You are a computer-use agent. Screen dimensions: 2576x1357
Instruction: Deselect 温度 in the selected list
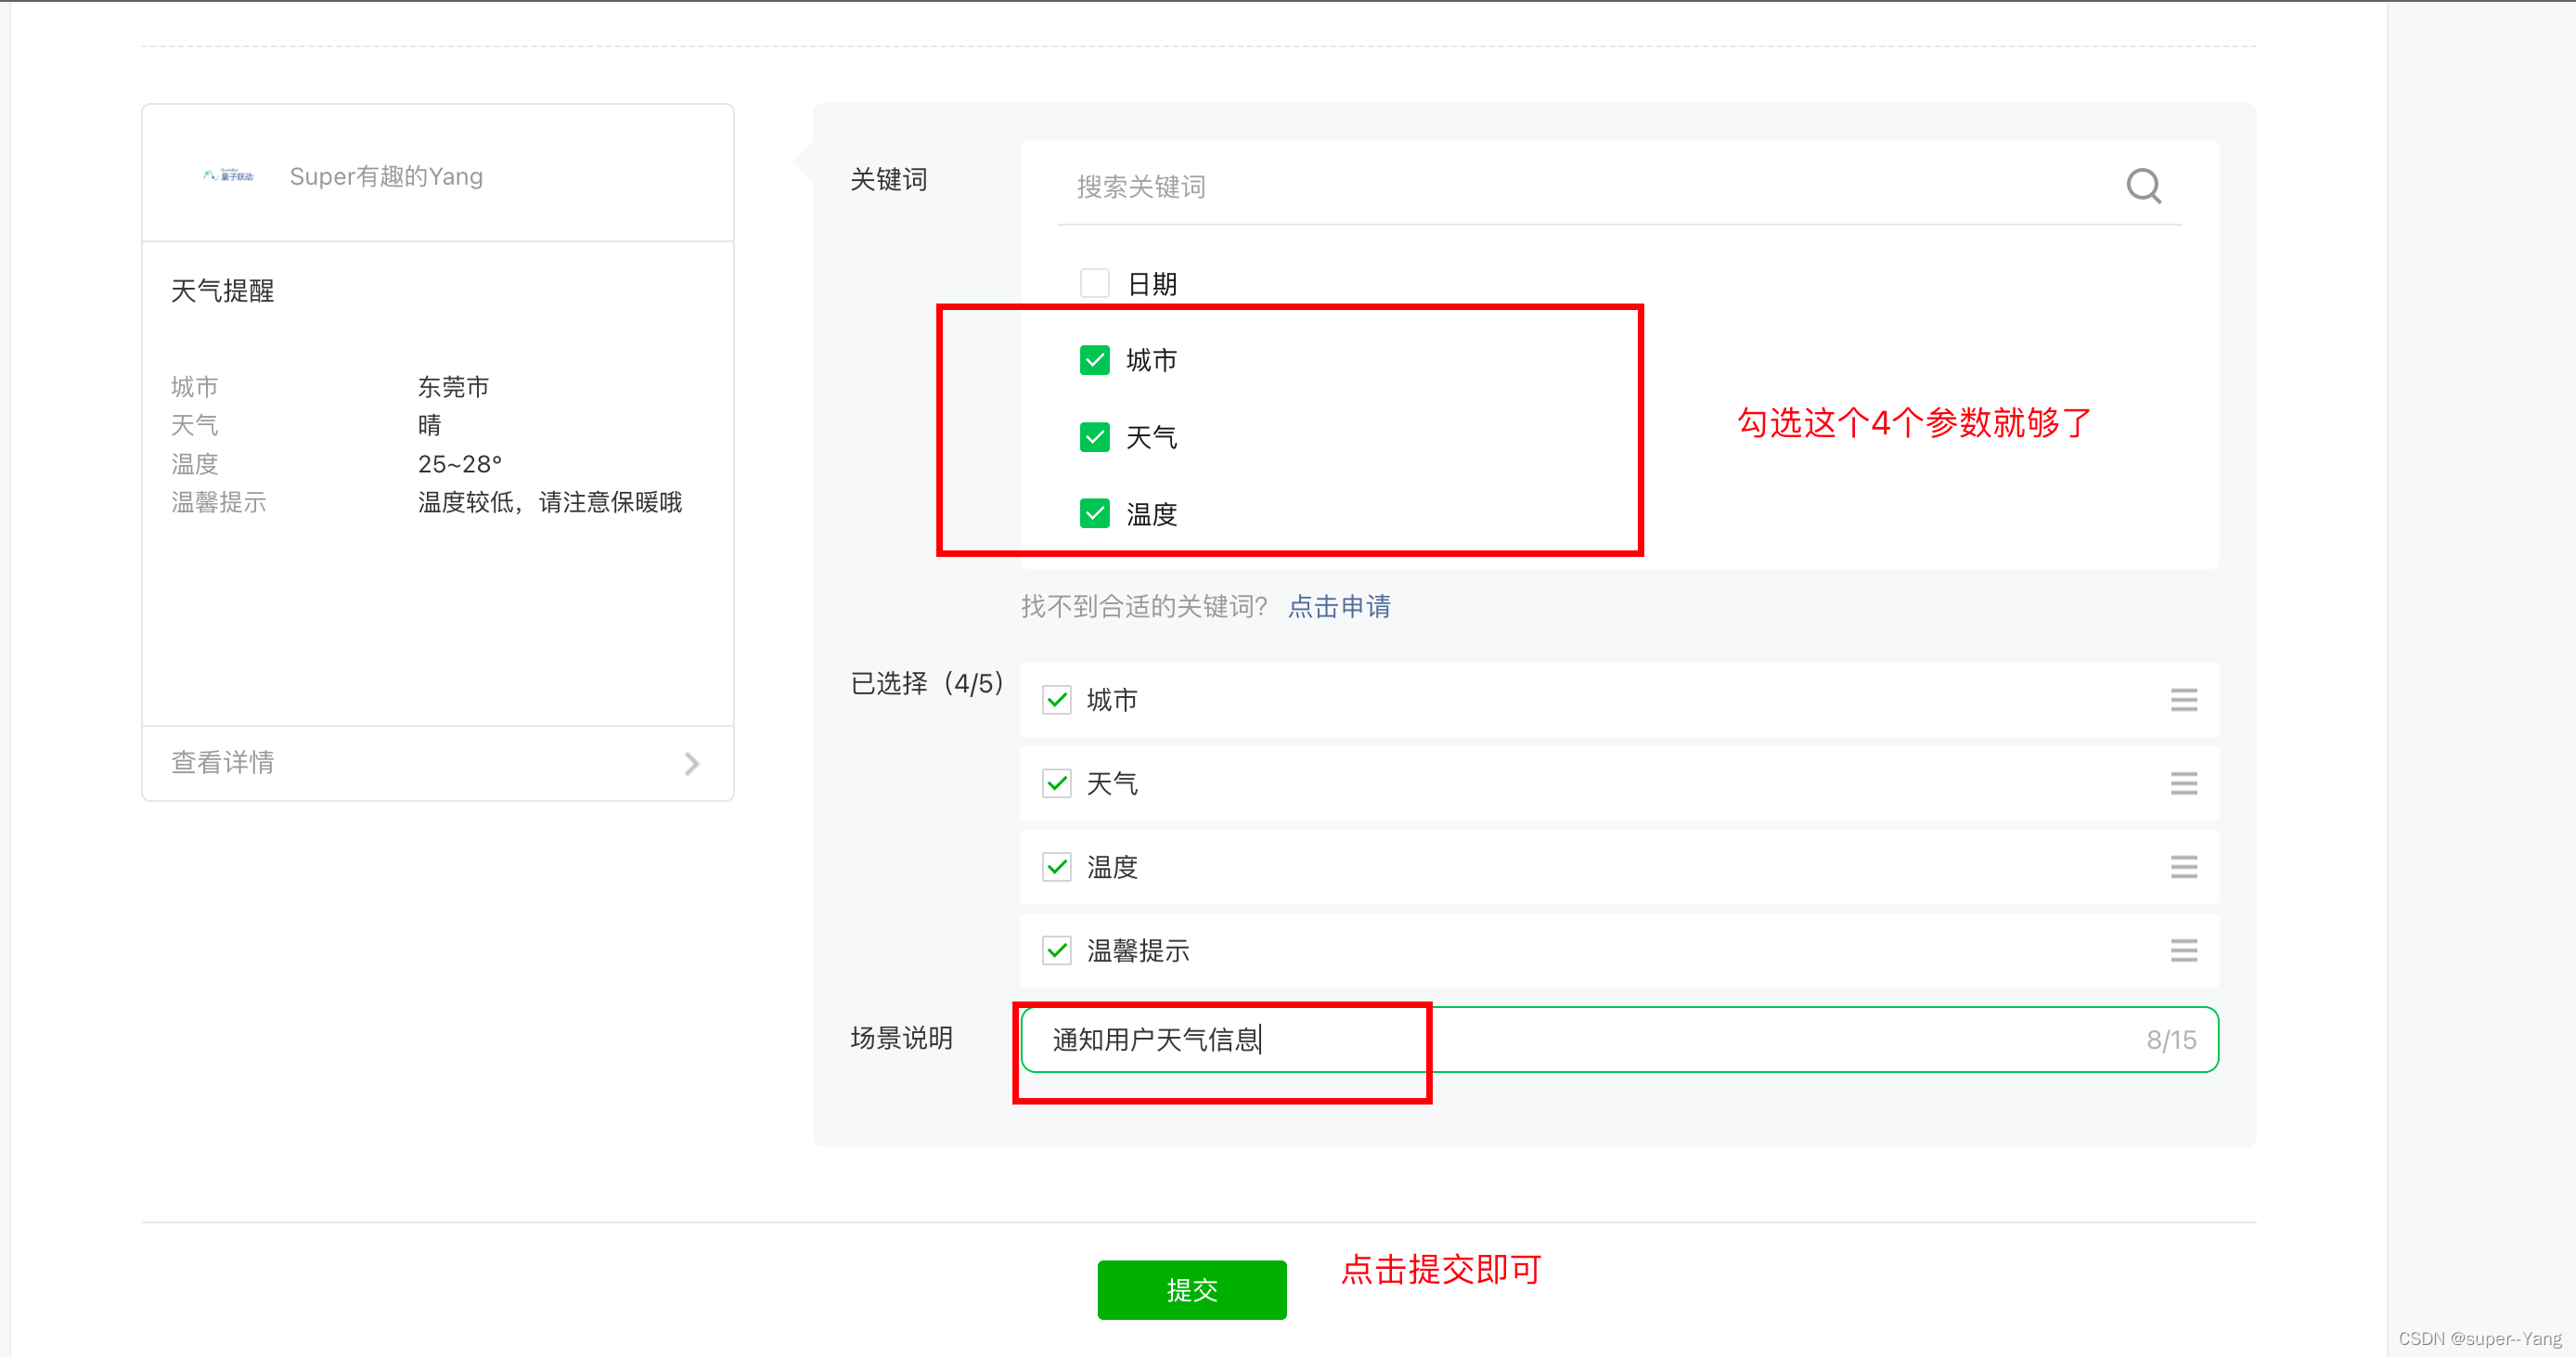pyautogui.click(x=1056, y=867)
